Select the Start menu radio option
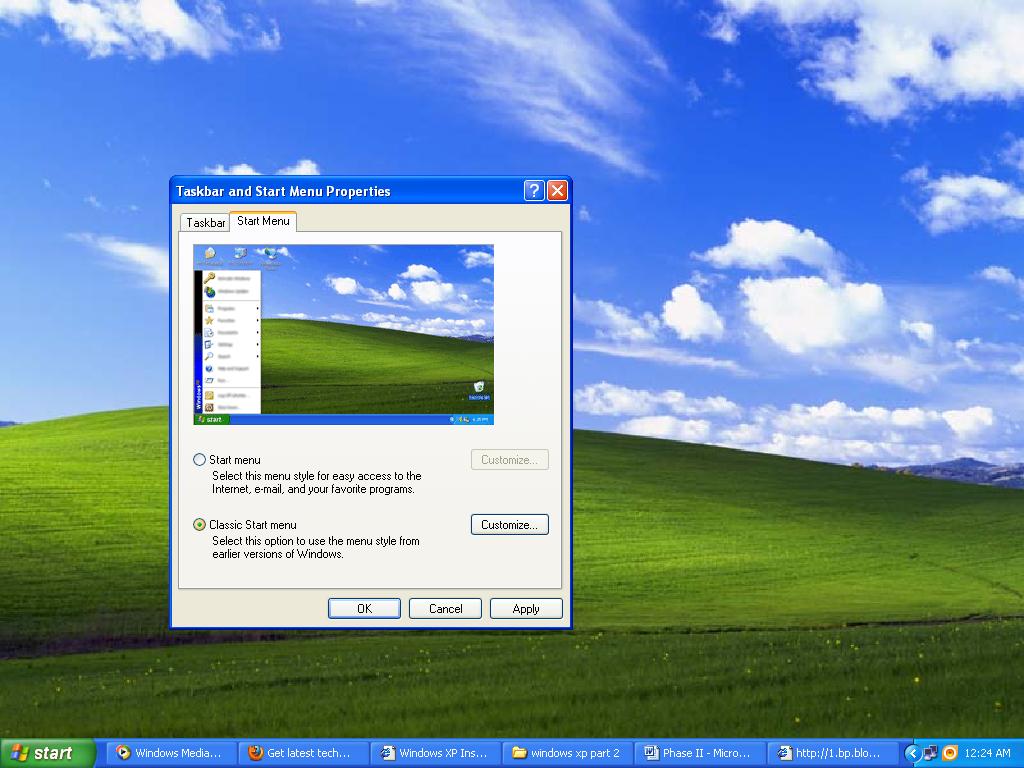1024x768 pixels. click(x=200, y=460)
